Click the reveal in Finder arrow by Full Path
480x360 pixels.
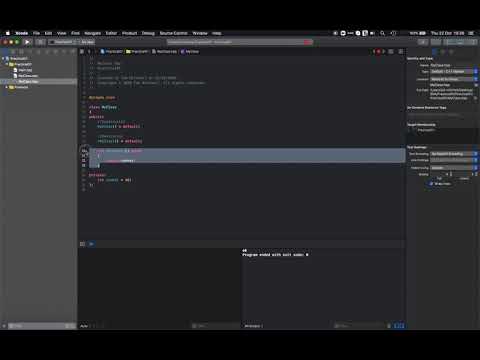coord(476,98)
